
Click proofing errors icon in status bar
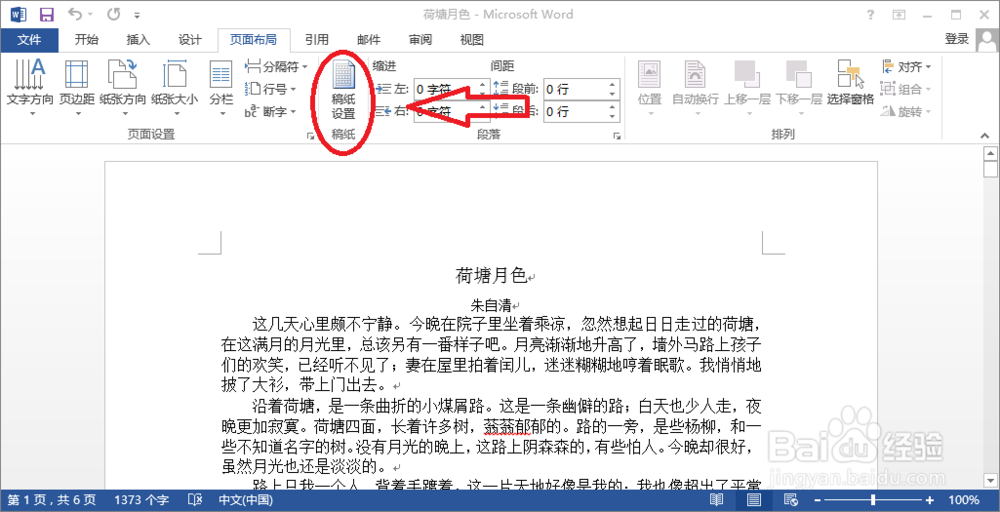pyautogui.click(x=196, y=500)
